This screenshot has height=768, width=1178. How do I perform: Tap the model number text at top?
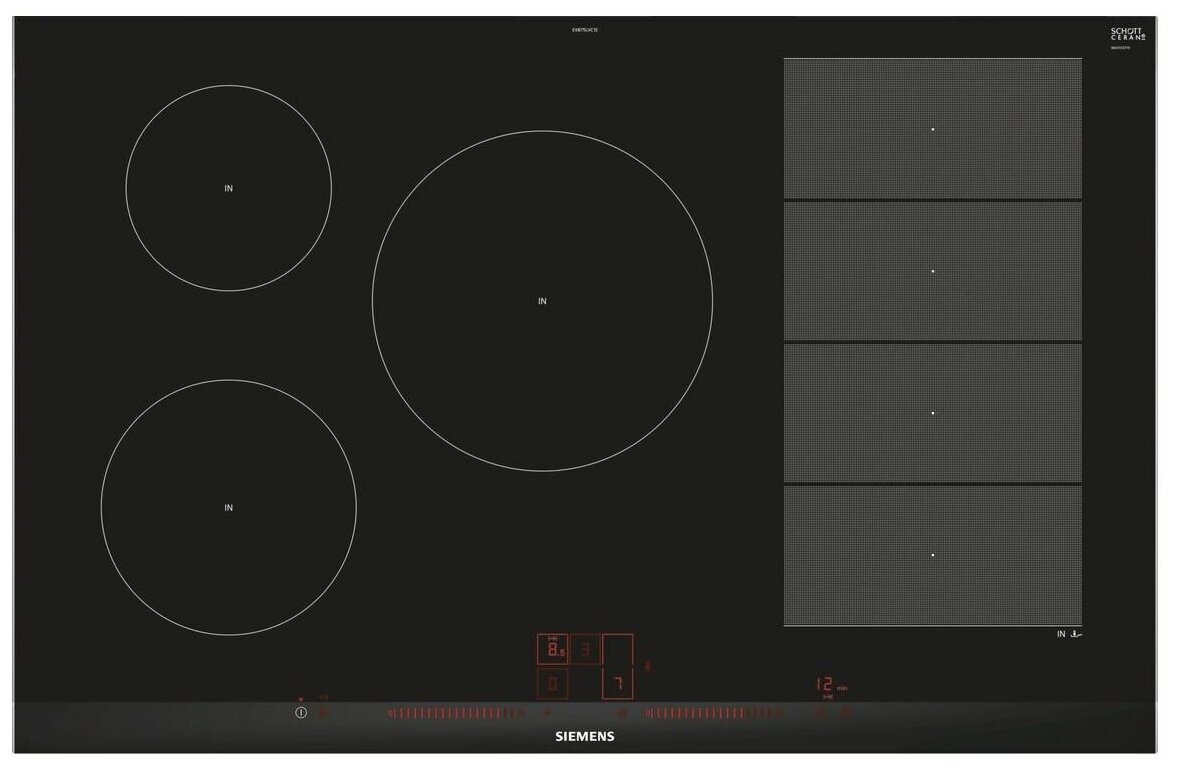585,31
